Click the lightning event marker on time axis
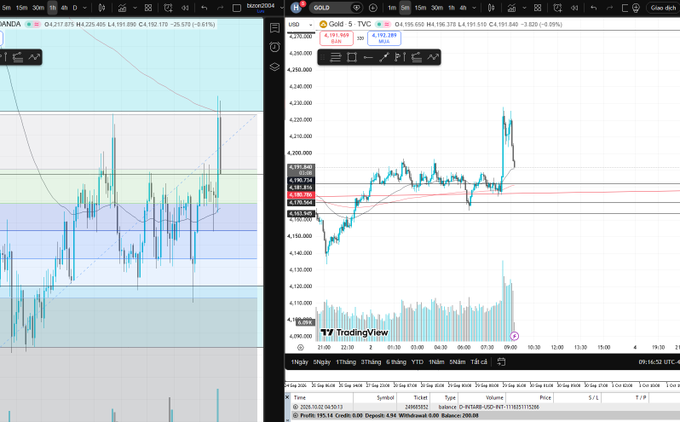 coord(514,336)
